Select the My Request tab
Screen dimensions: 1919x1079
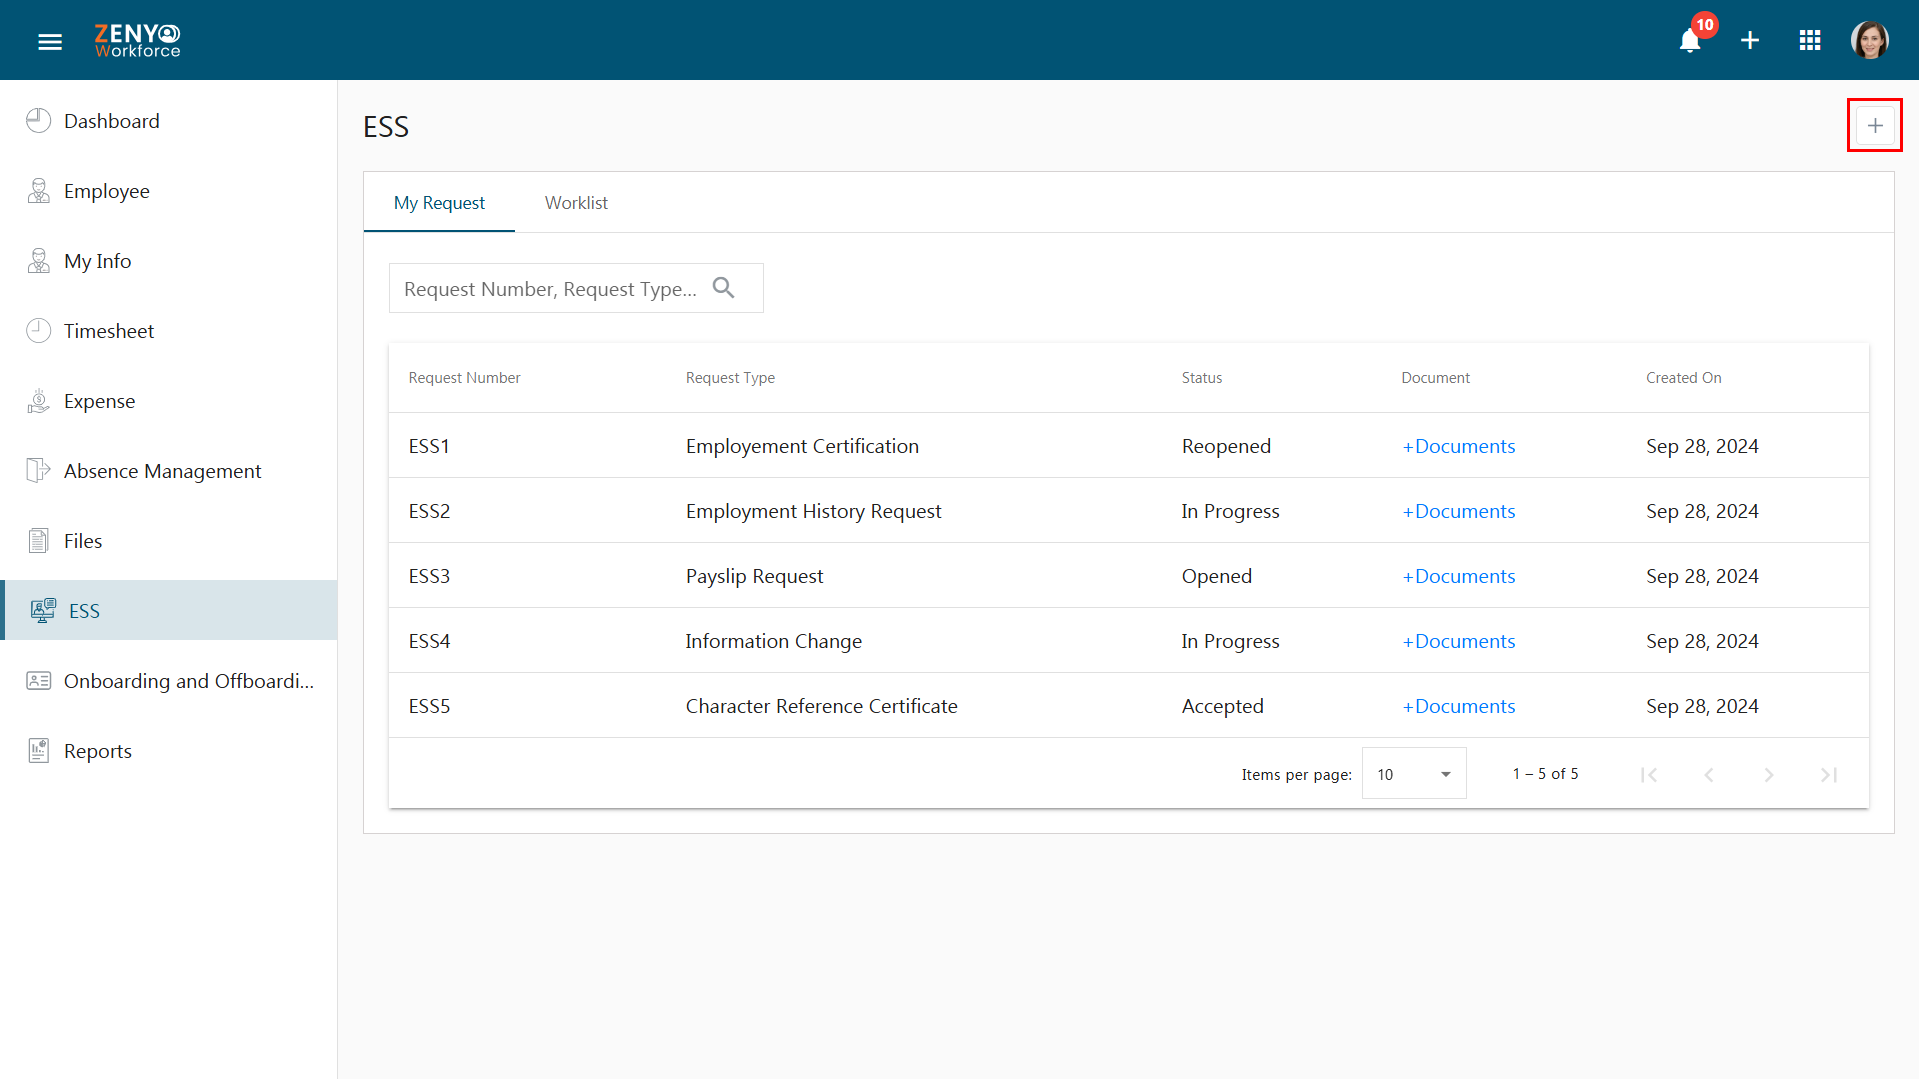439,203
